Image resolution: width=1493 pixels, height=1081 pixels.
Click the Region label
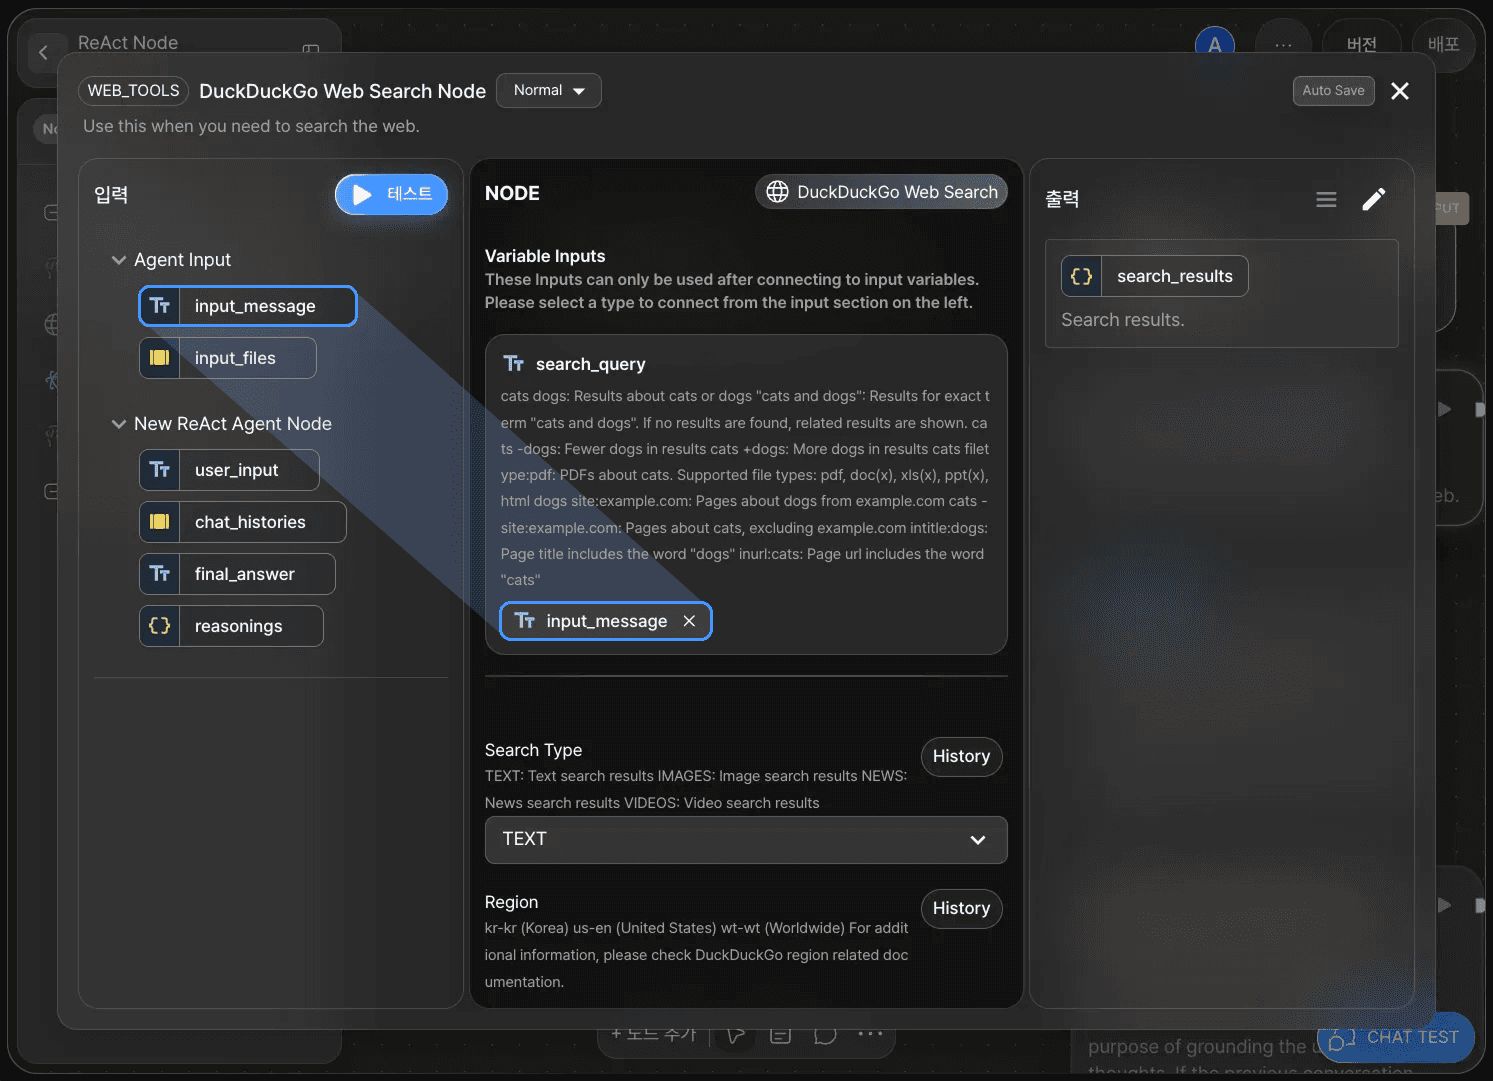[511, 902]
